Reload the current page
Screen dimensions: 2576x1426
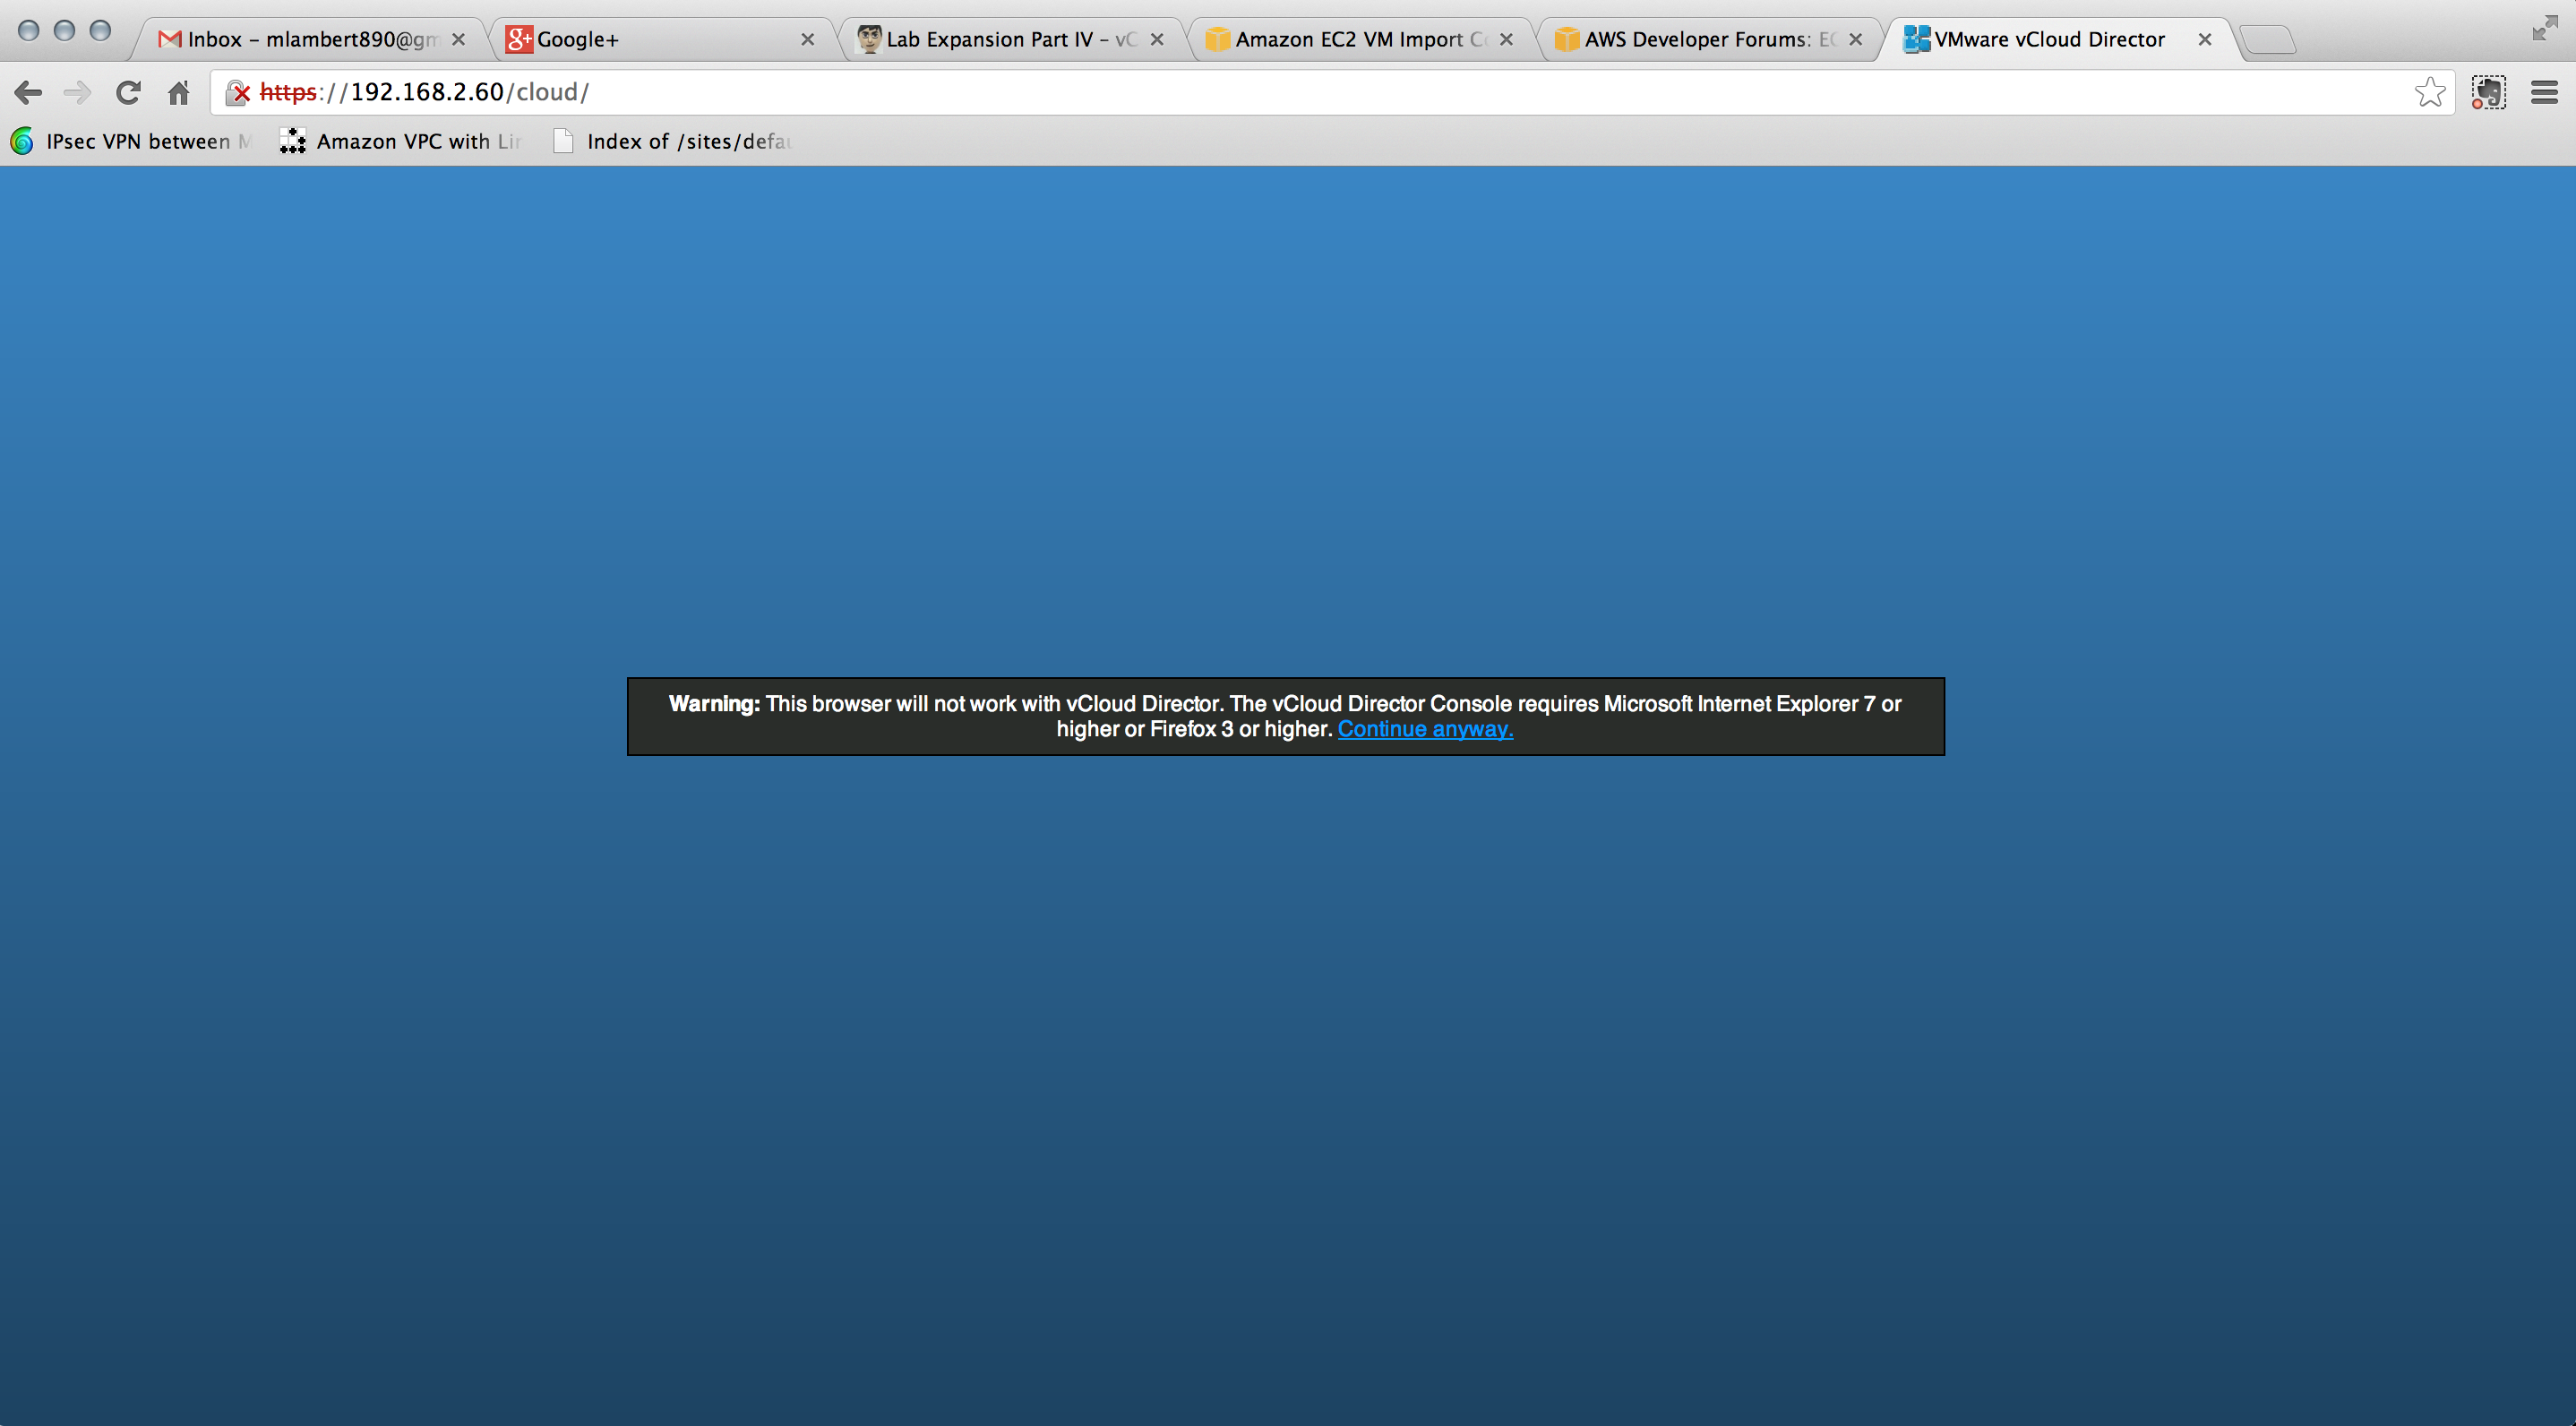coord(128,92)
